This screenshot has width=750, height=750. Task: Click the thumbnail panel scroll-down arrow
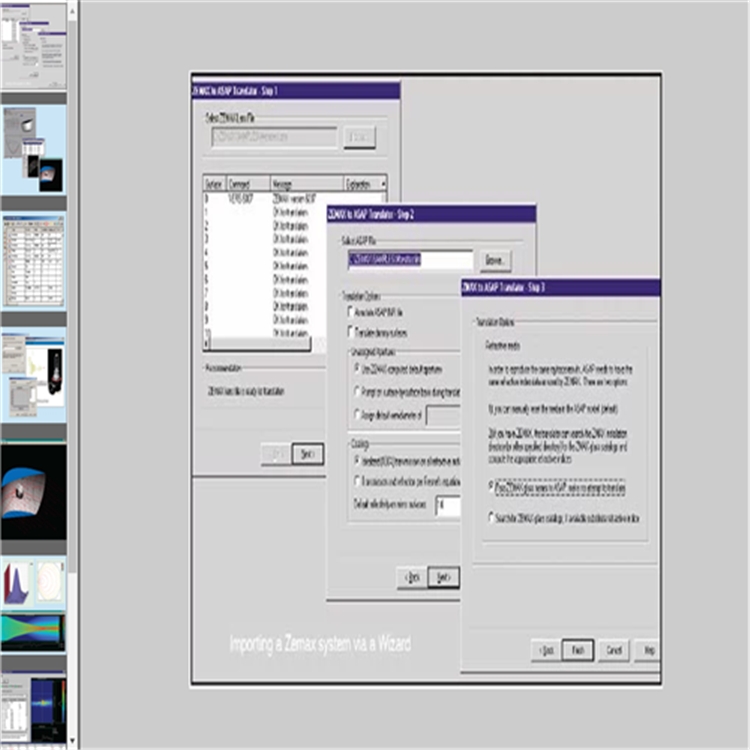72,741
